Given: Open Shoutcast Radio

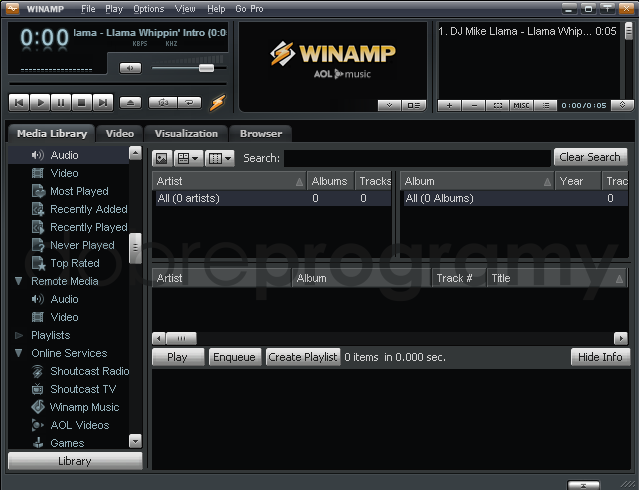Looking at the screenshot, I should 90,371.
